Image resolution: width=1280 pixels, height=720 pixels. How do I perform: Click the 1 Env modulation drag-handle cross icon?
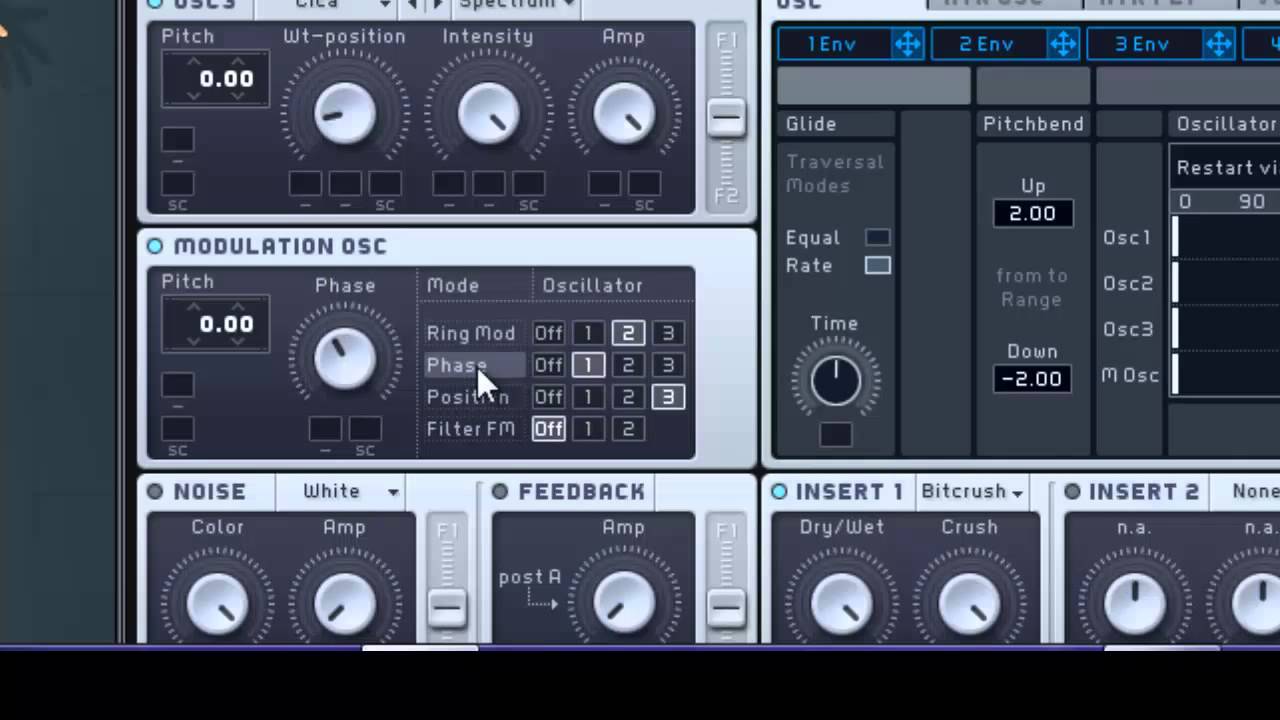point(908,44)
